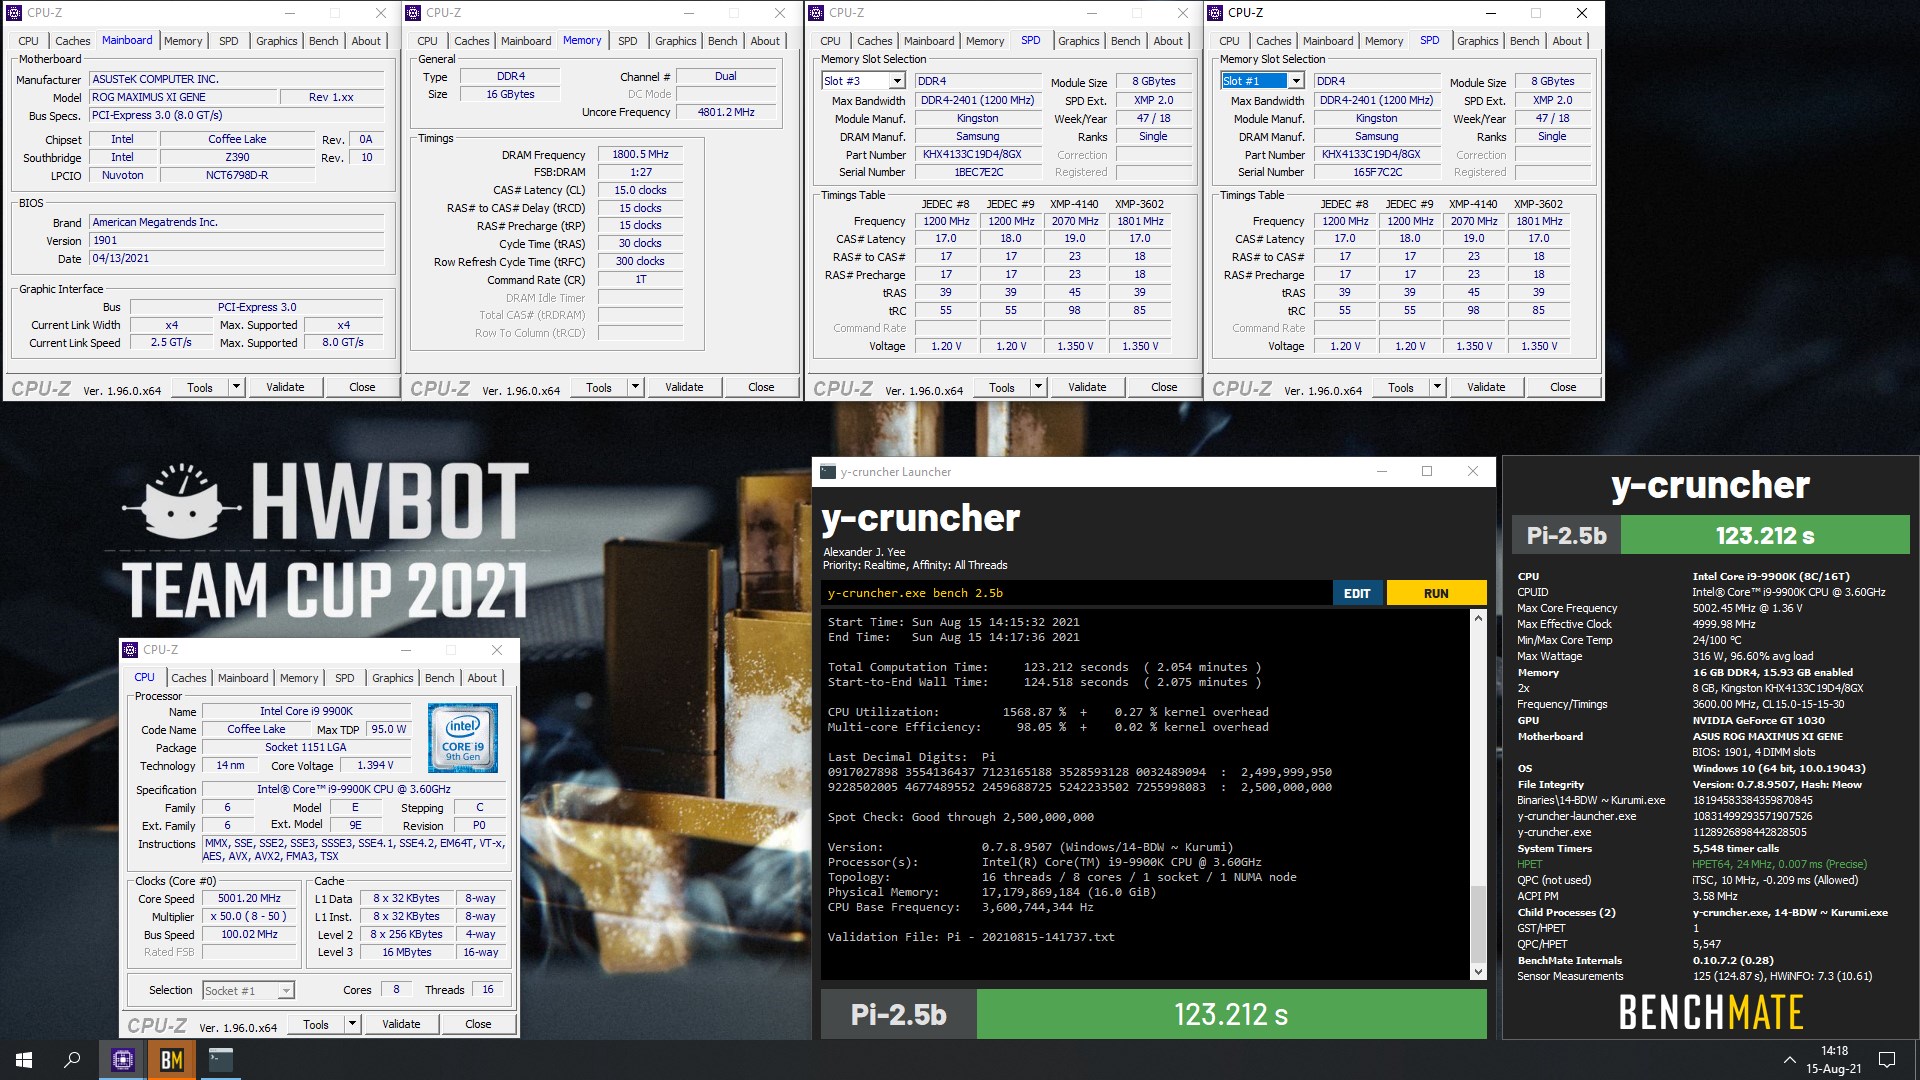
Task: Click the Serial Number 165F7C2C field
Action: click(x=1377, y=172)
